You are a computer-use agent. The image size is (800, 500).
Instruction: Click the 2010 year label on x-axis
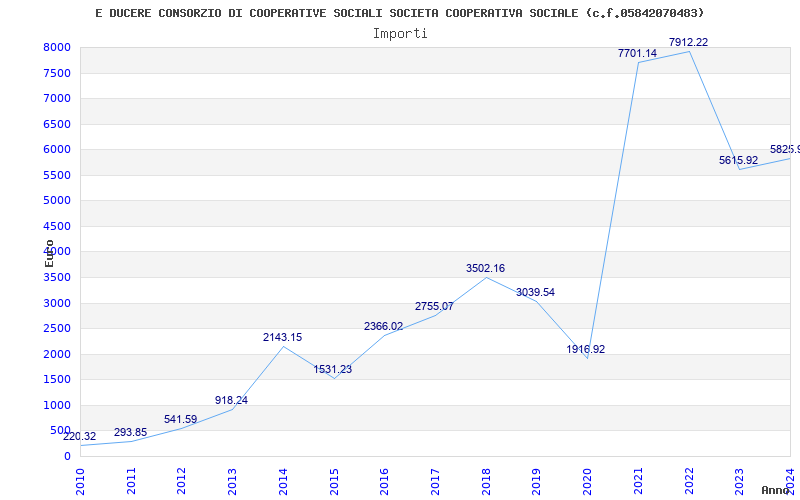pos(80,480)
